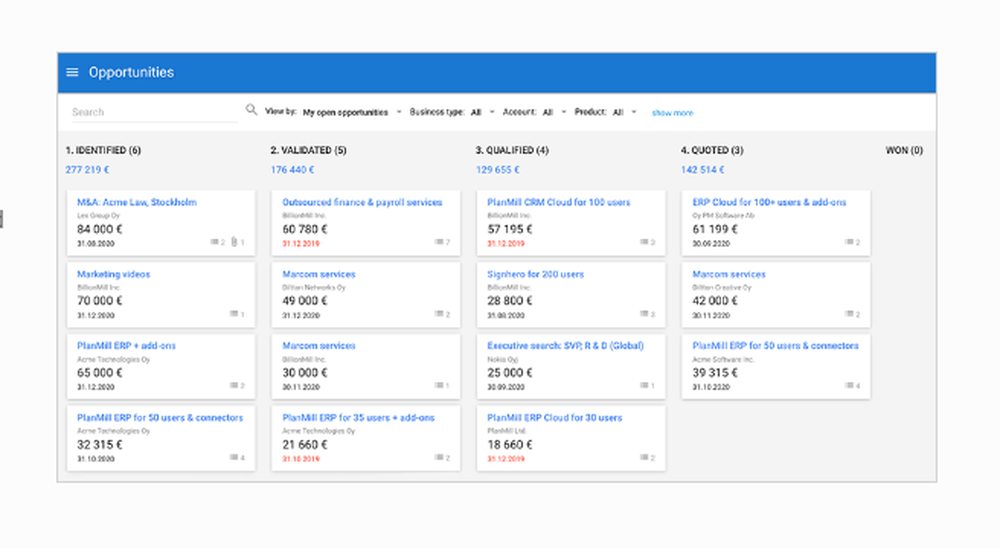This screenshot has width=1000, height=548.
Task: Click into the Search field
Action: [x=152, y=112]
